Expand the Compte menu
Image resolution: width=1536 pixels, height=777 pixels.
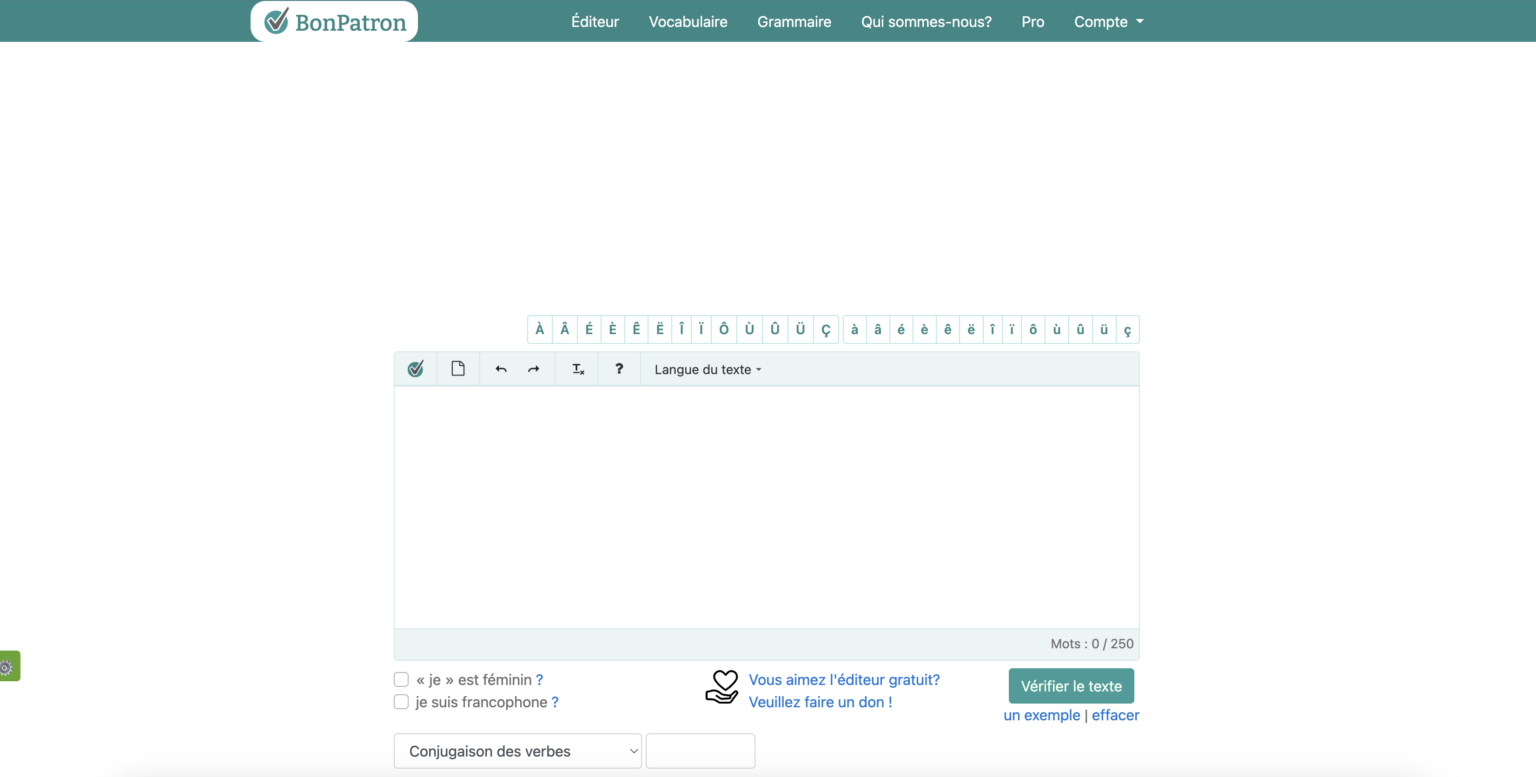(1108, 21)
